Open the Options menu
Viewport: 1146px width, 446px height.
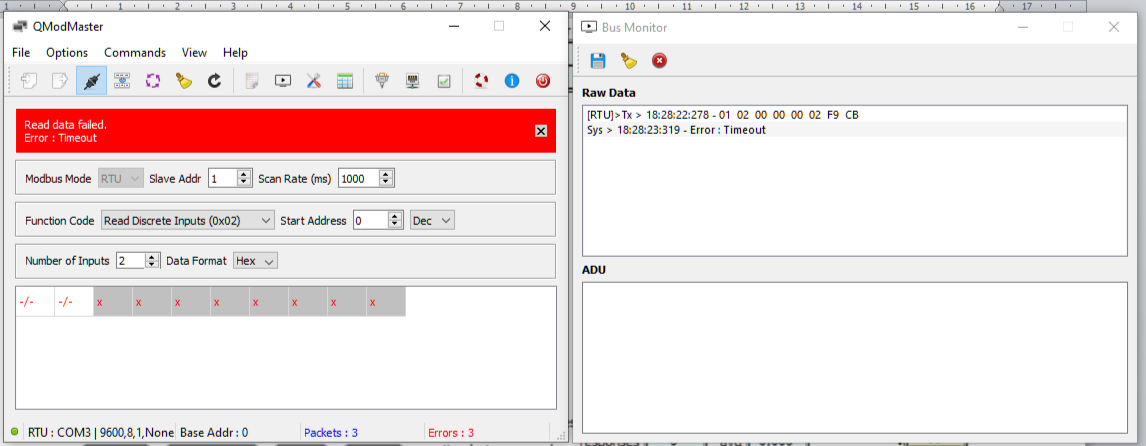point(67,52)
